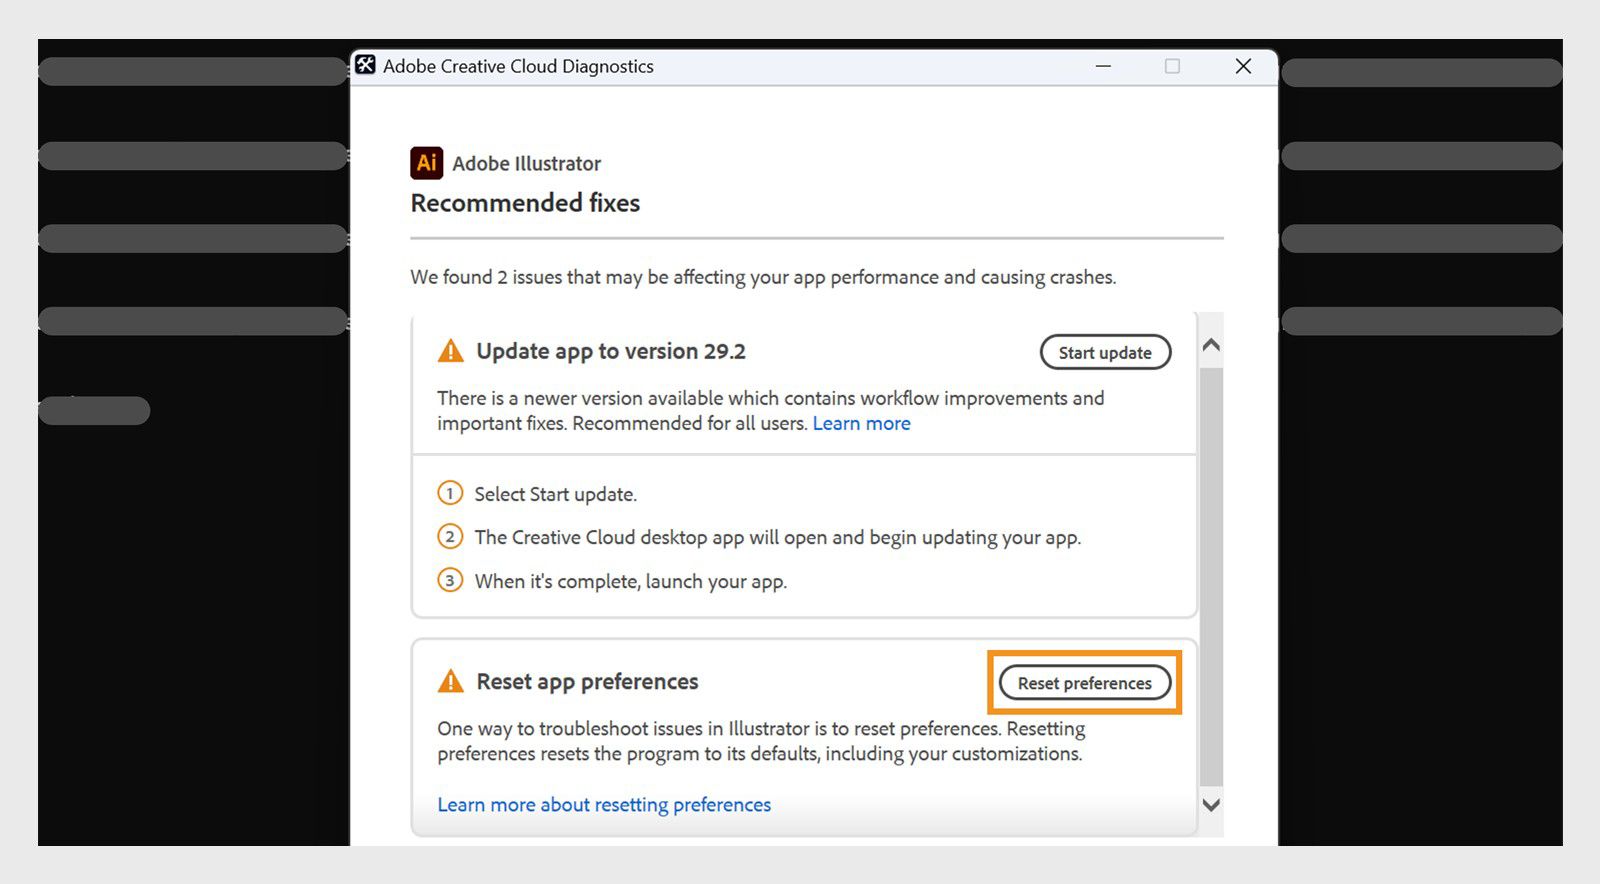1600x884 pixels.
Task: Select the step 2 numbered circle
Action: [450, 537]
